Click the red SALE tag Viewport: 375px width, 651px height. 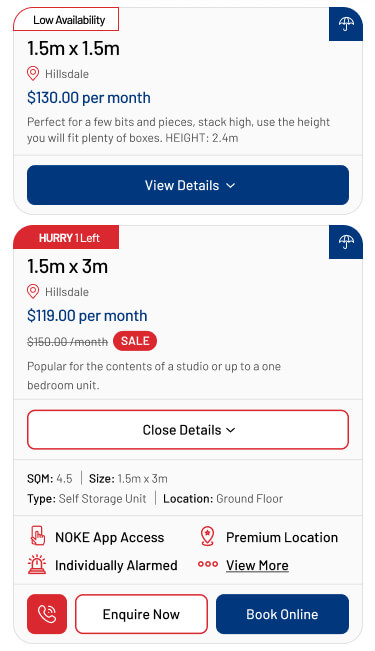[x=135, y=341]
